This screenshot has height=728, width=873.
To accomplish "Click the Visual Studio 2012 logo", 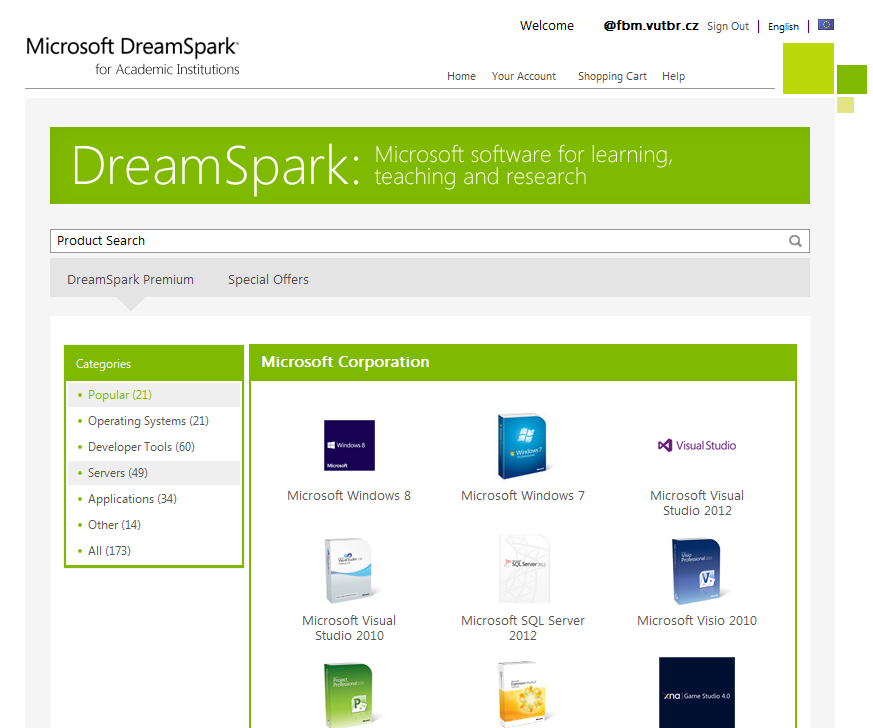I will (697, 445).
